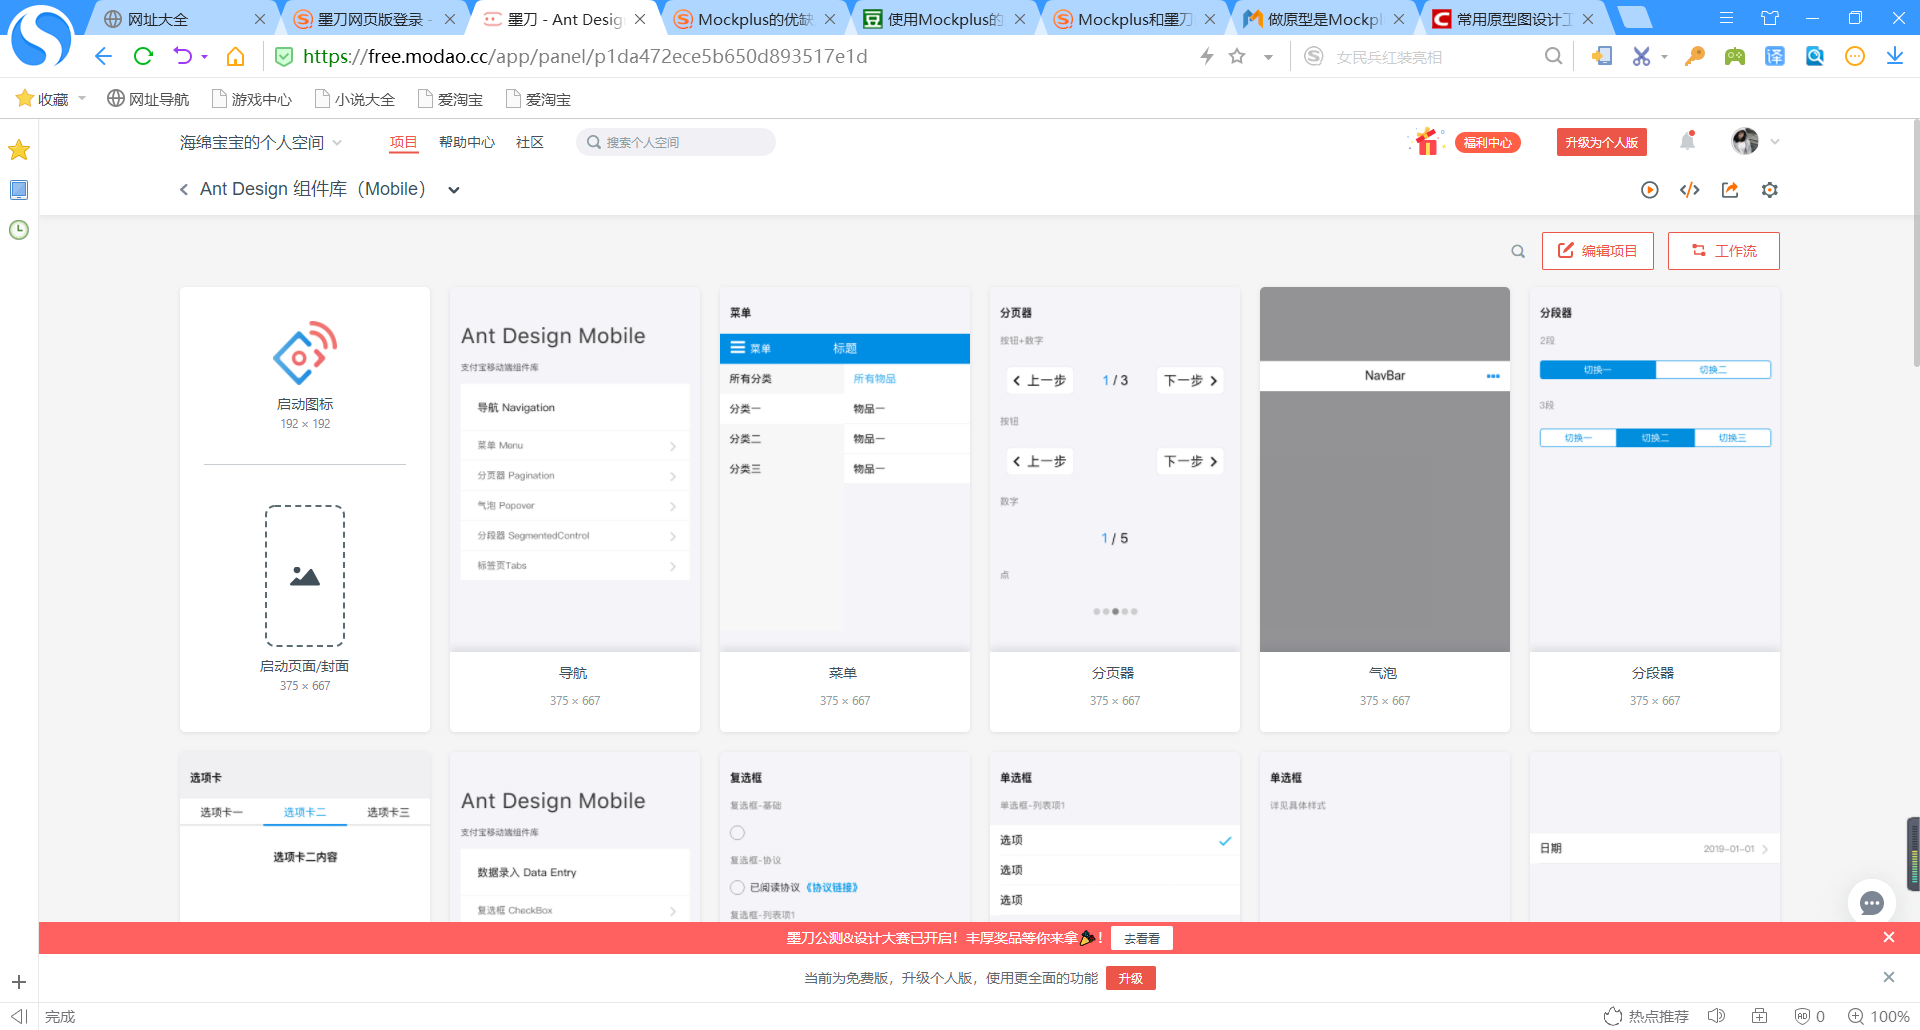Viewport: 1920px width, 1030px height.
Task: Expand the personal space dropdown chevron
Action: coord(337,143)
